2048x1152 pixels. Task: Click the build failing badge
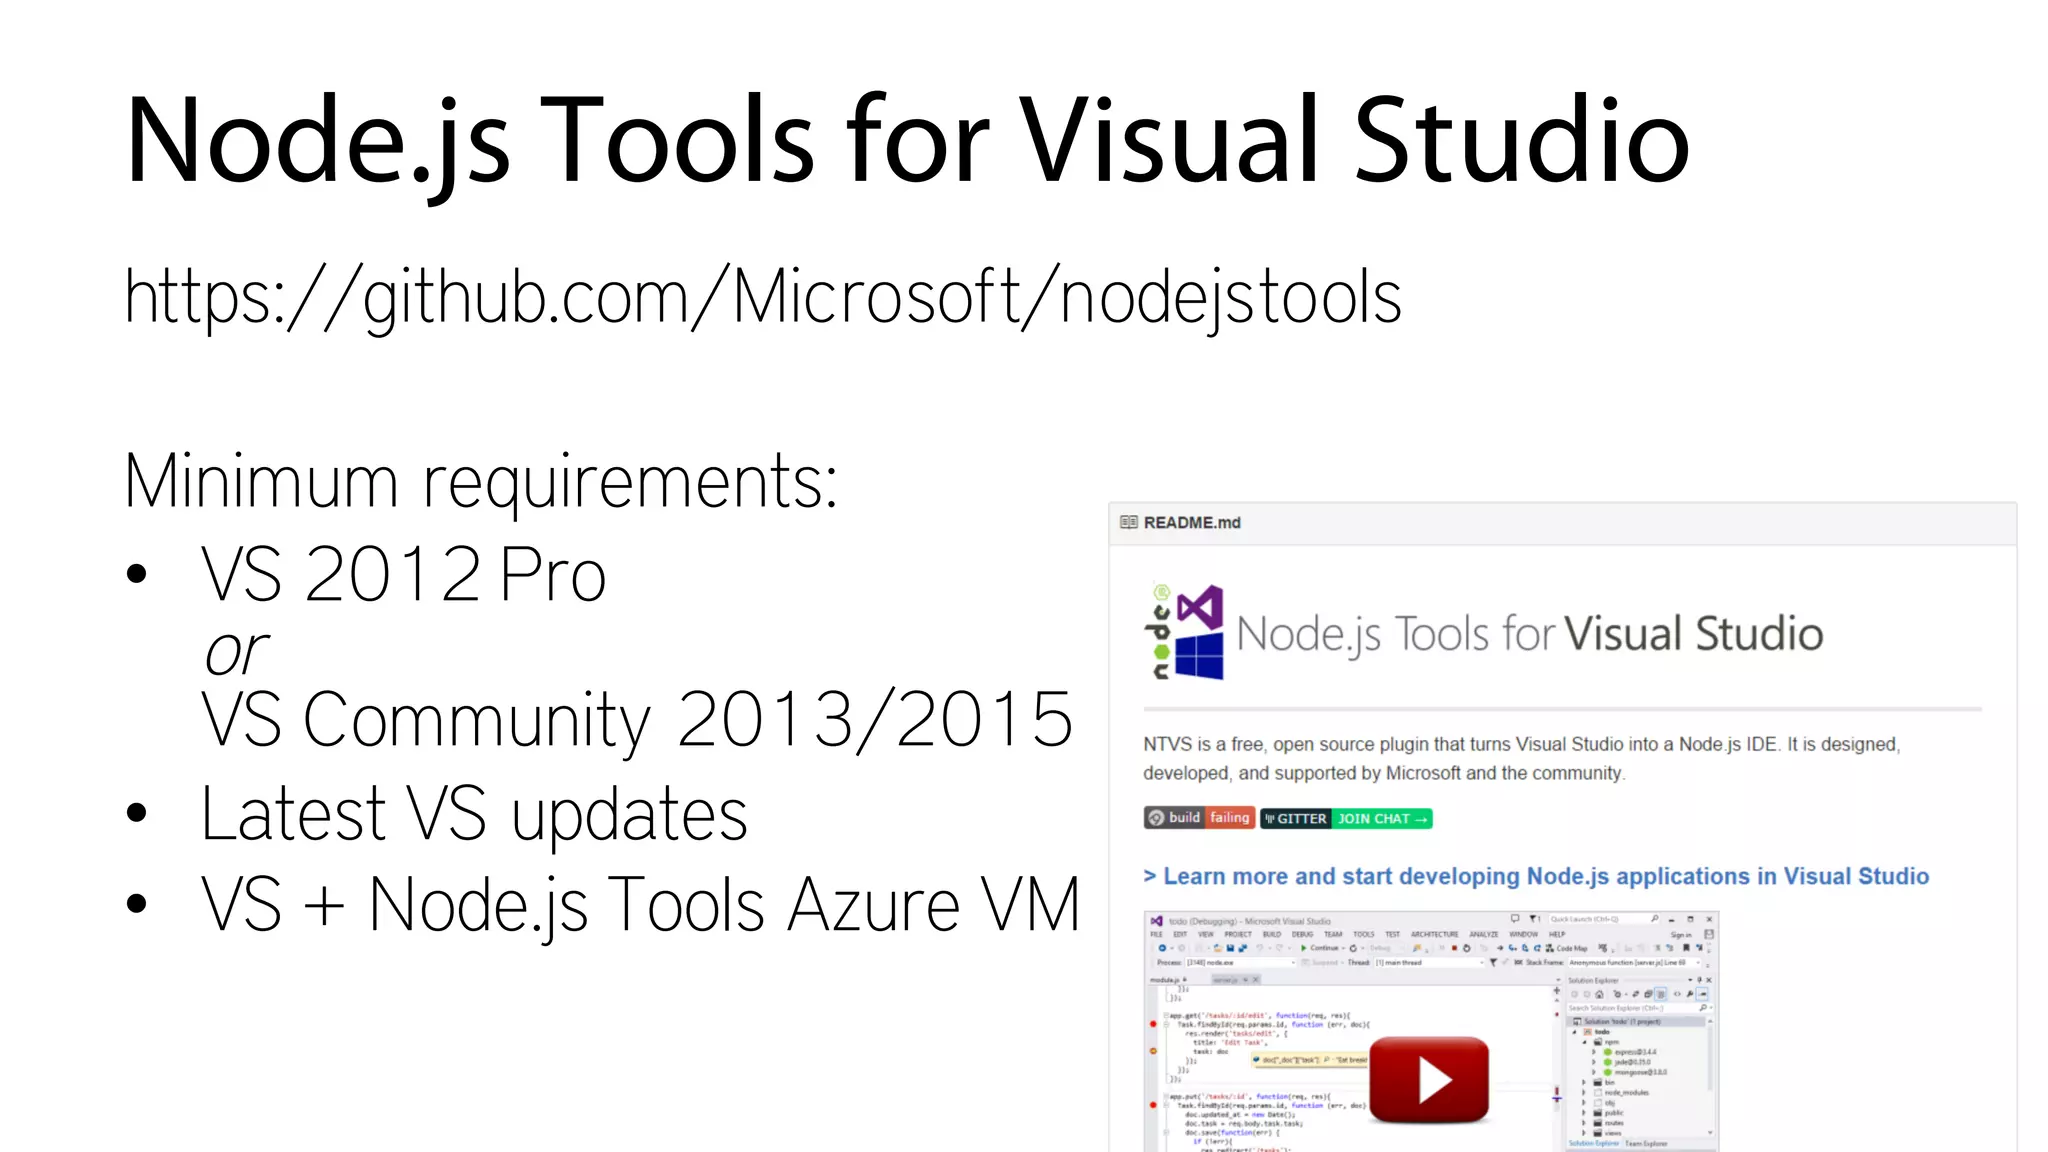(x=1199, y=818)
